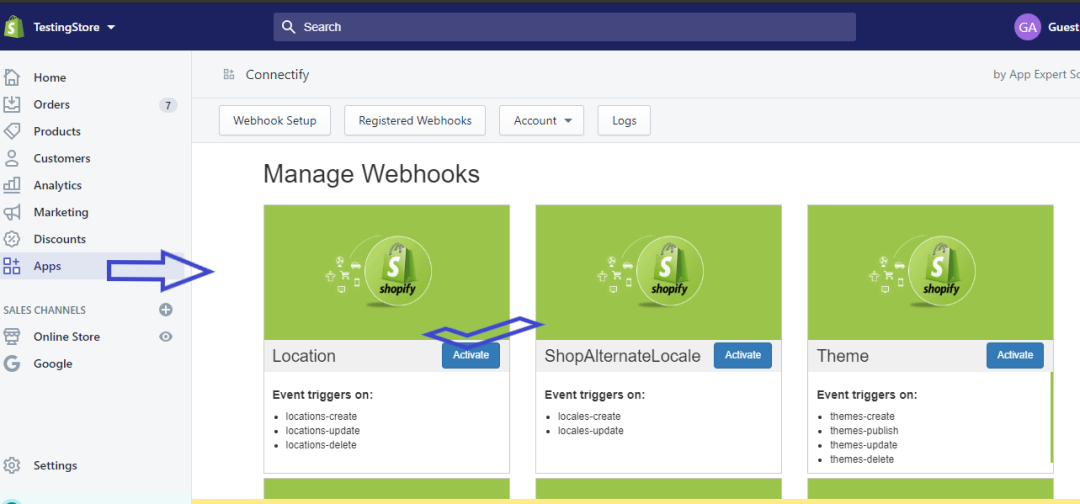Click the Apps grid icon
Viewport: 1080px width, 504px height.
(x=12, y=266)
